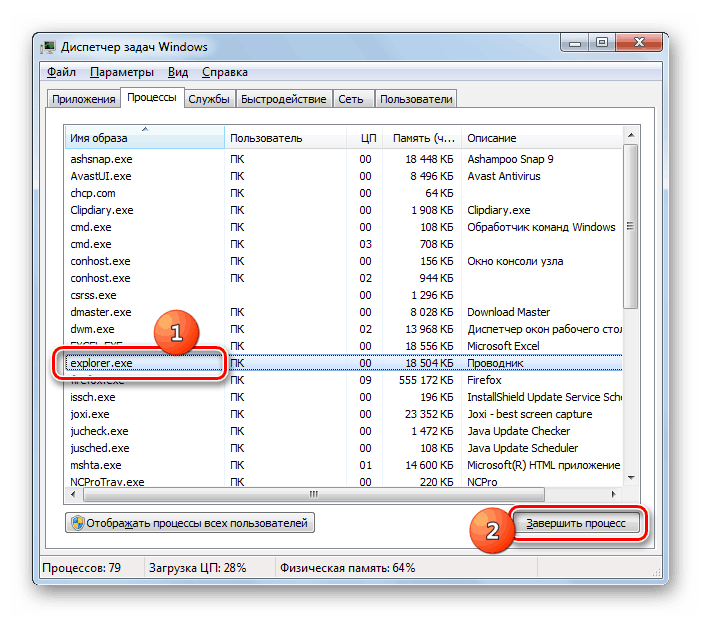Screen dimensions: 702x618
Task: Switch to the Приложения tab
Action: (x=84, y=99)
